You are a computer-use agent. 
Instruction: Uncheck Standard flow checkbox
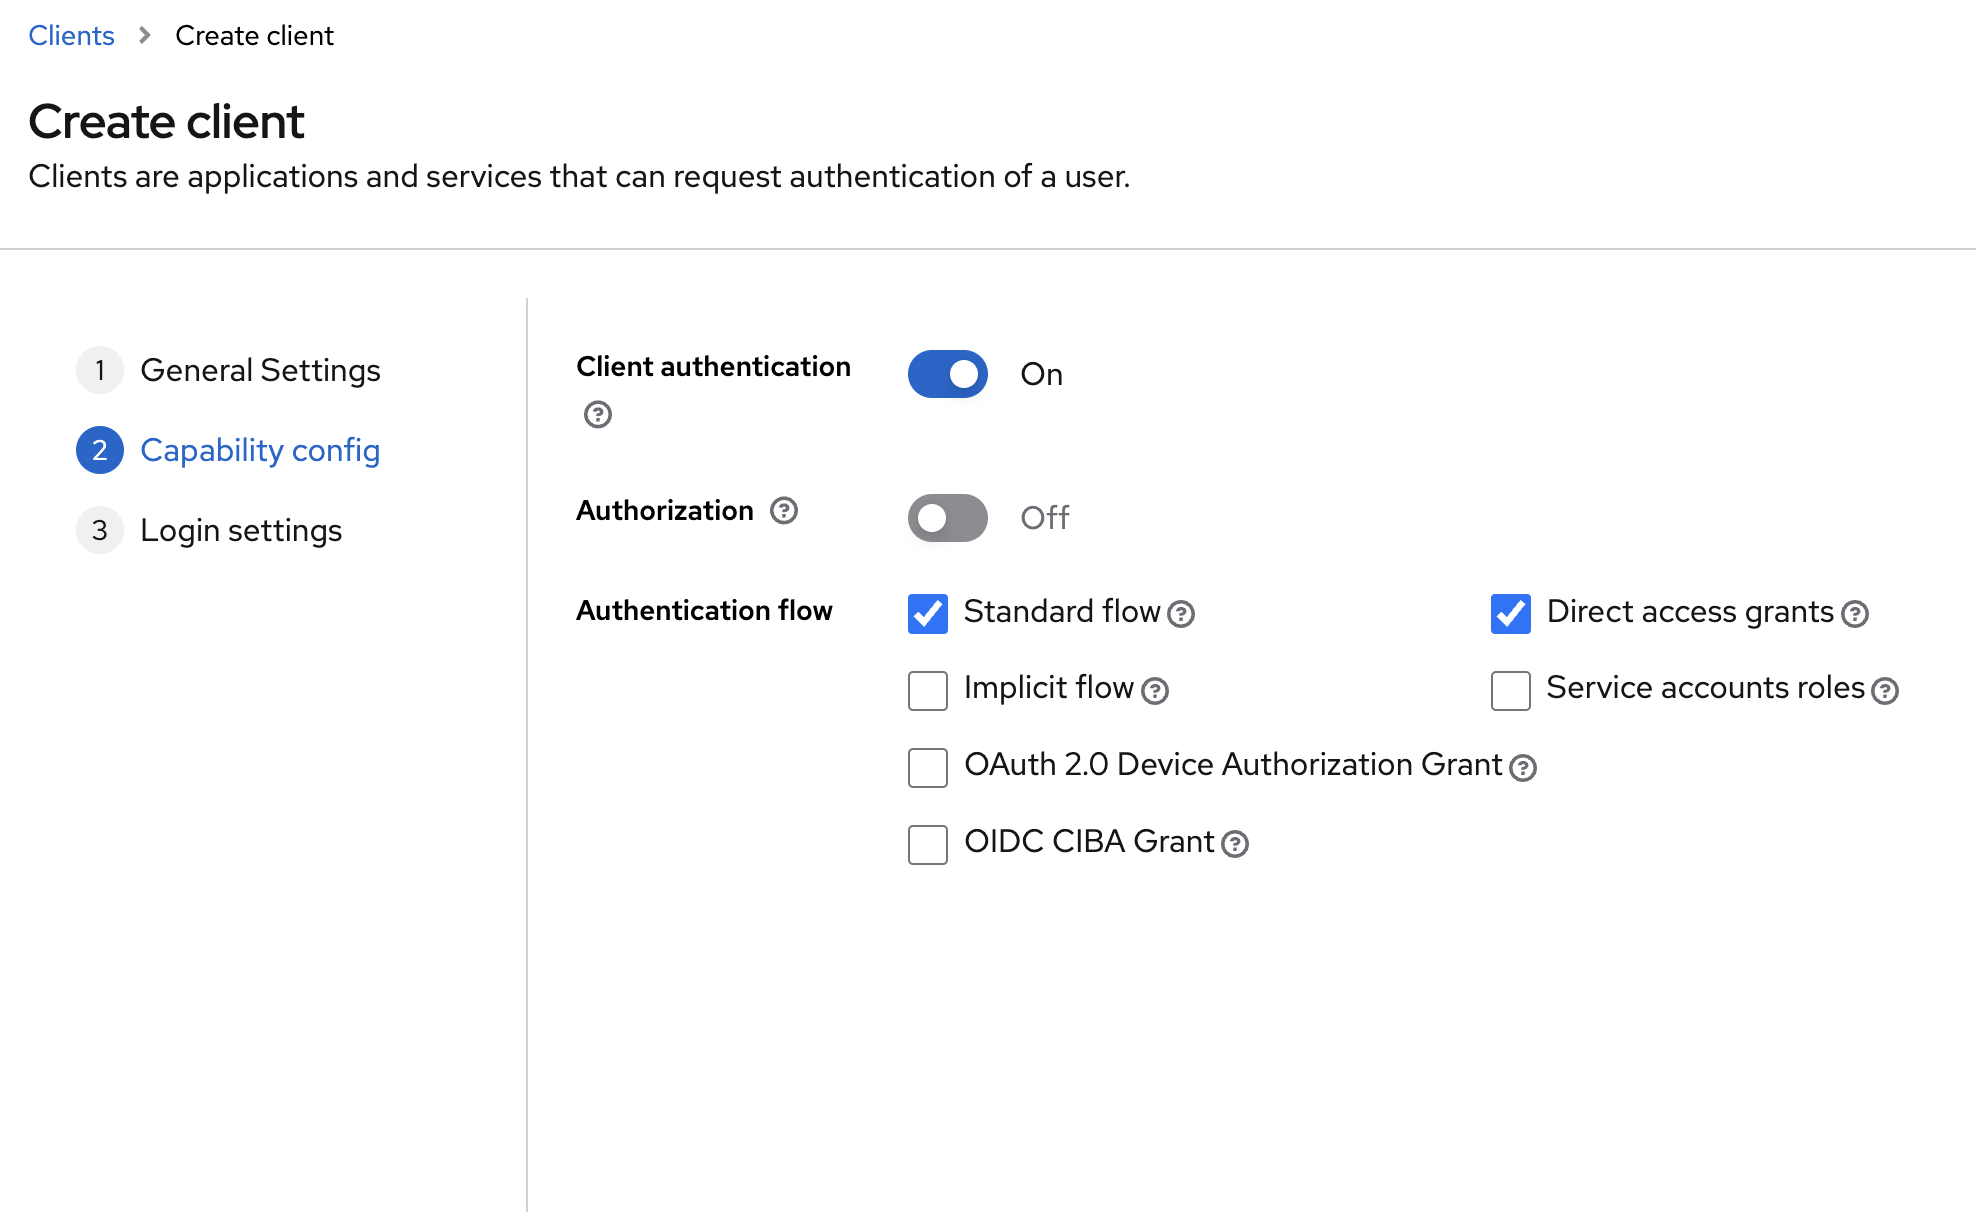pos(928,614)
